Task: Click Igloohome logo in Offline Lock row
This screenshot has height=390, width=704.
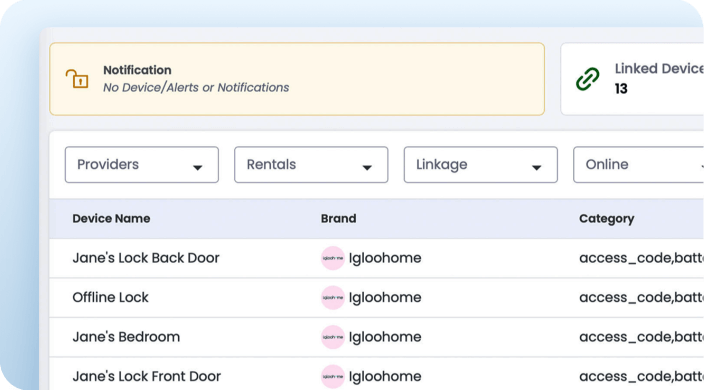Action: click(x=333, y=298)
